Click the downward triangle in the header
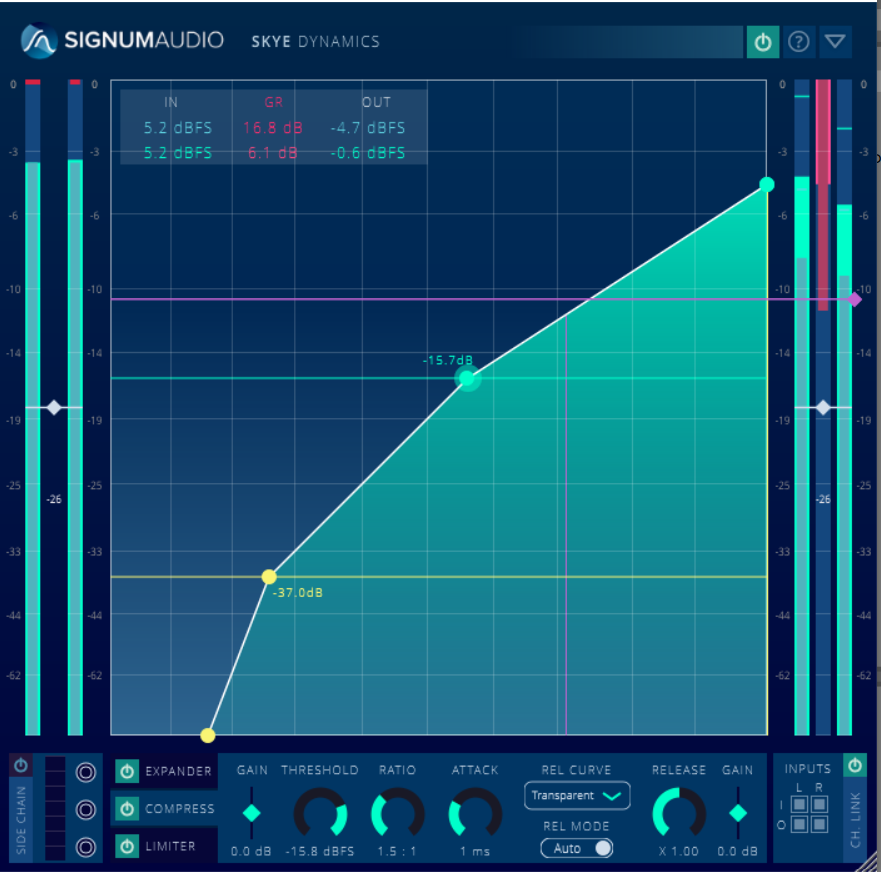The height and width of the screenshot is (872, 881). click(834, 42)
